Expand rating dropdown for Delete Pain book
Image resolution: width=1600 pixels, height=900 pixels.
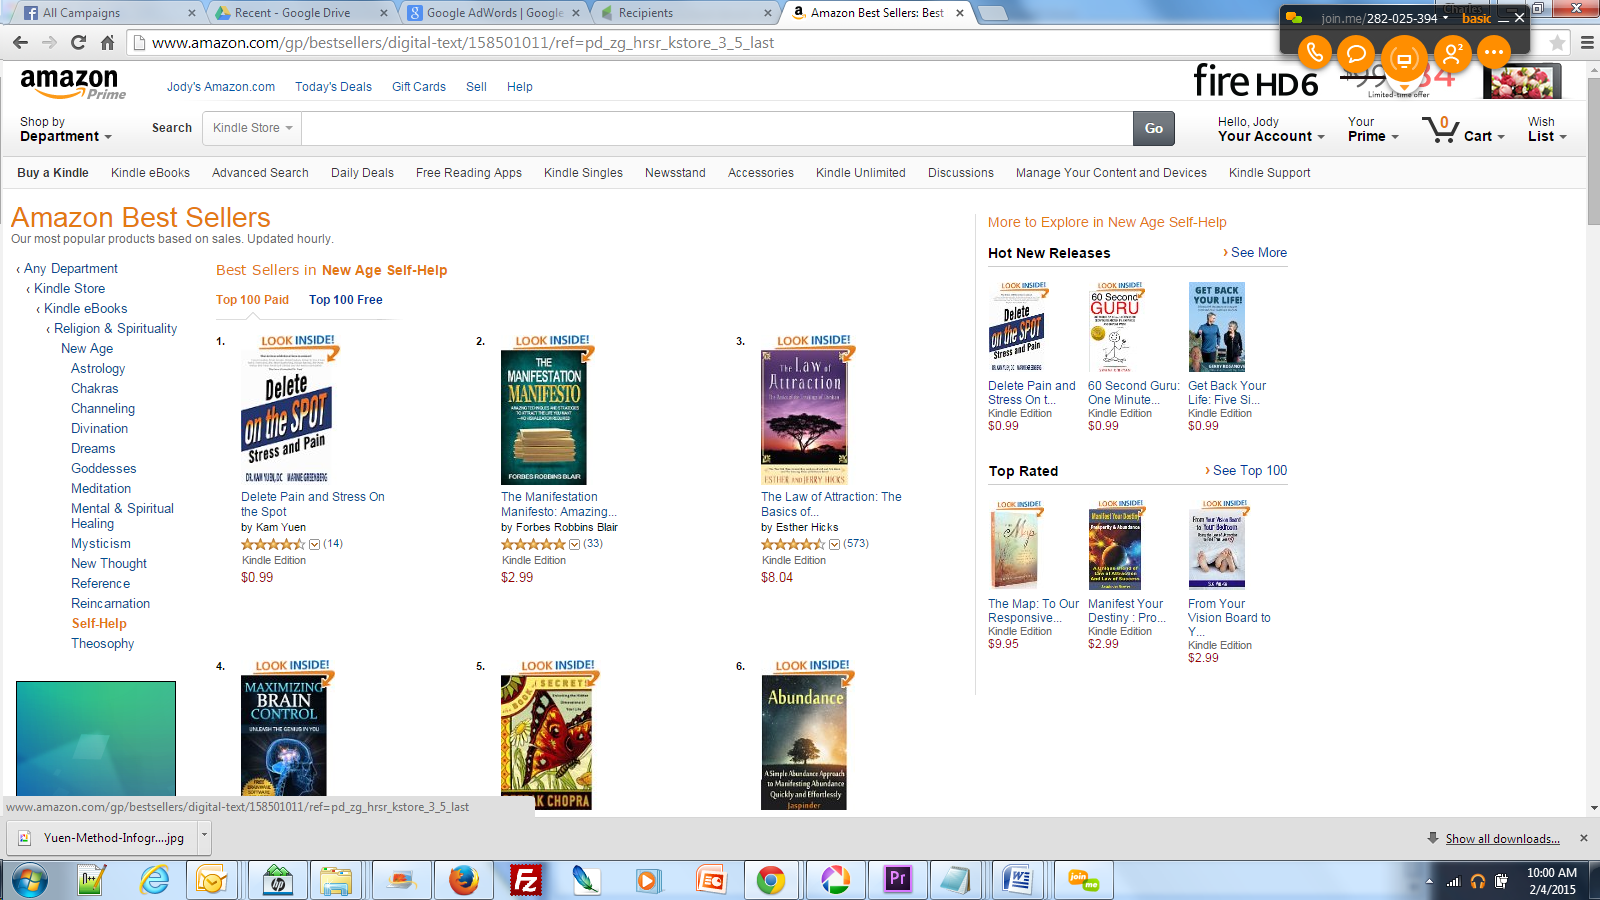[x=314, y=544]
